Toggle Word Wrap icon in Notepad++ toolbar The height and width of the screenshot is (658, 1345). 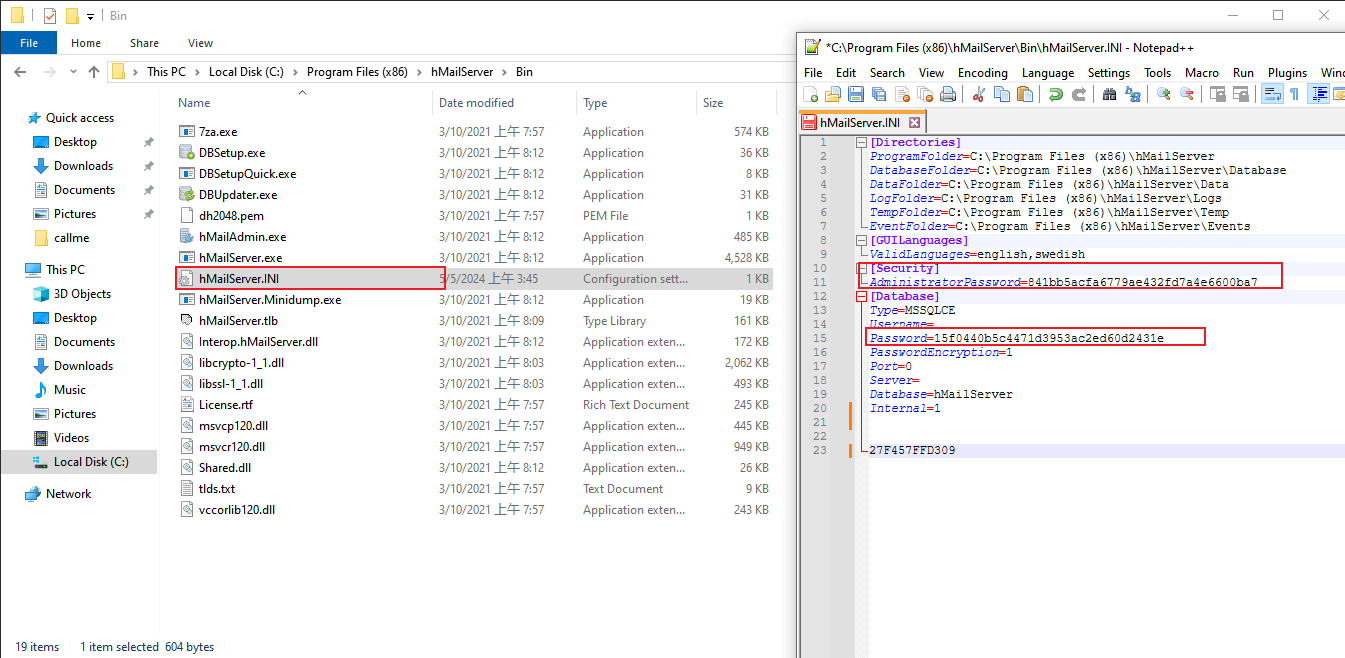tap(1272, 94)
